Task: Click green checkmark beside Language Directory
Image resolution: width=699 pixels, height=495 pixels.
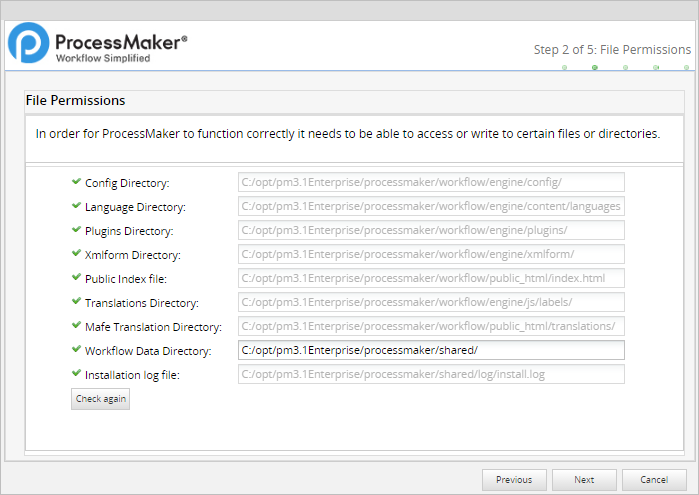Action: click(76, 206)
